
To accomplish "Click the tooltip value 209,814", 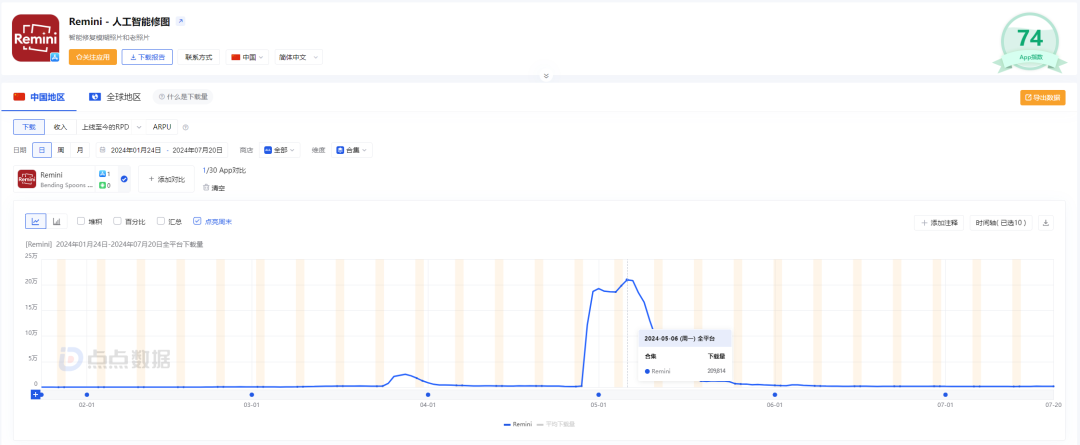I will (x=716, y=371).
